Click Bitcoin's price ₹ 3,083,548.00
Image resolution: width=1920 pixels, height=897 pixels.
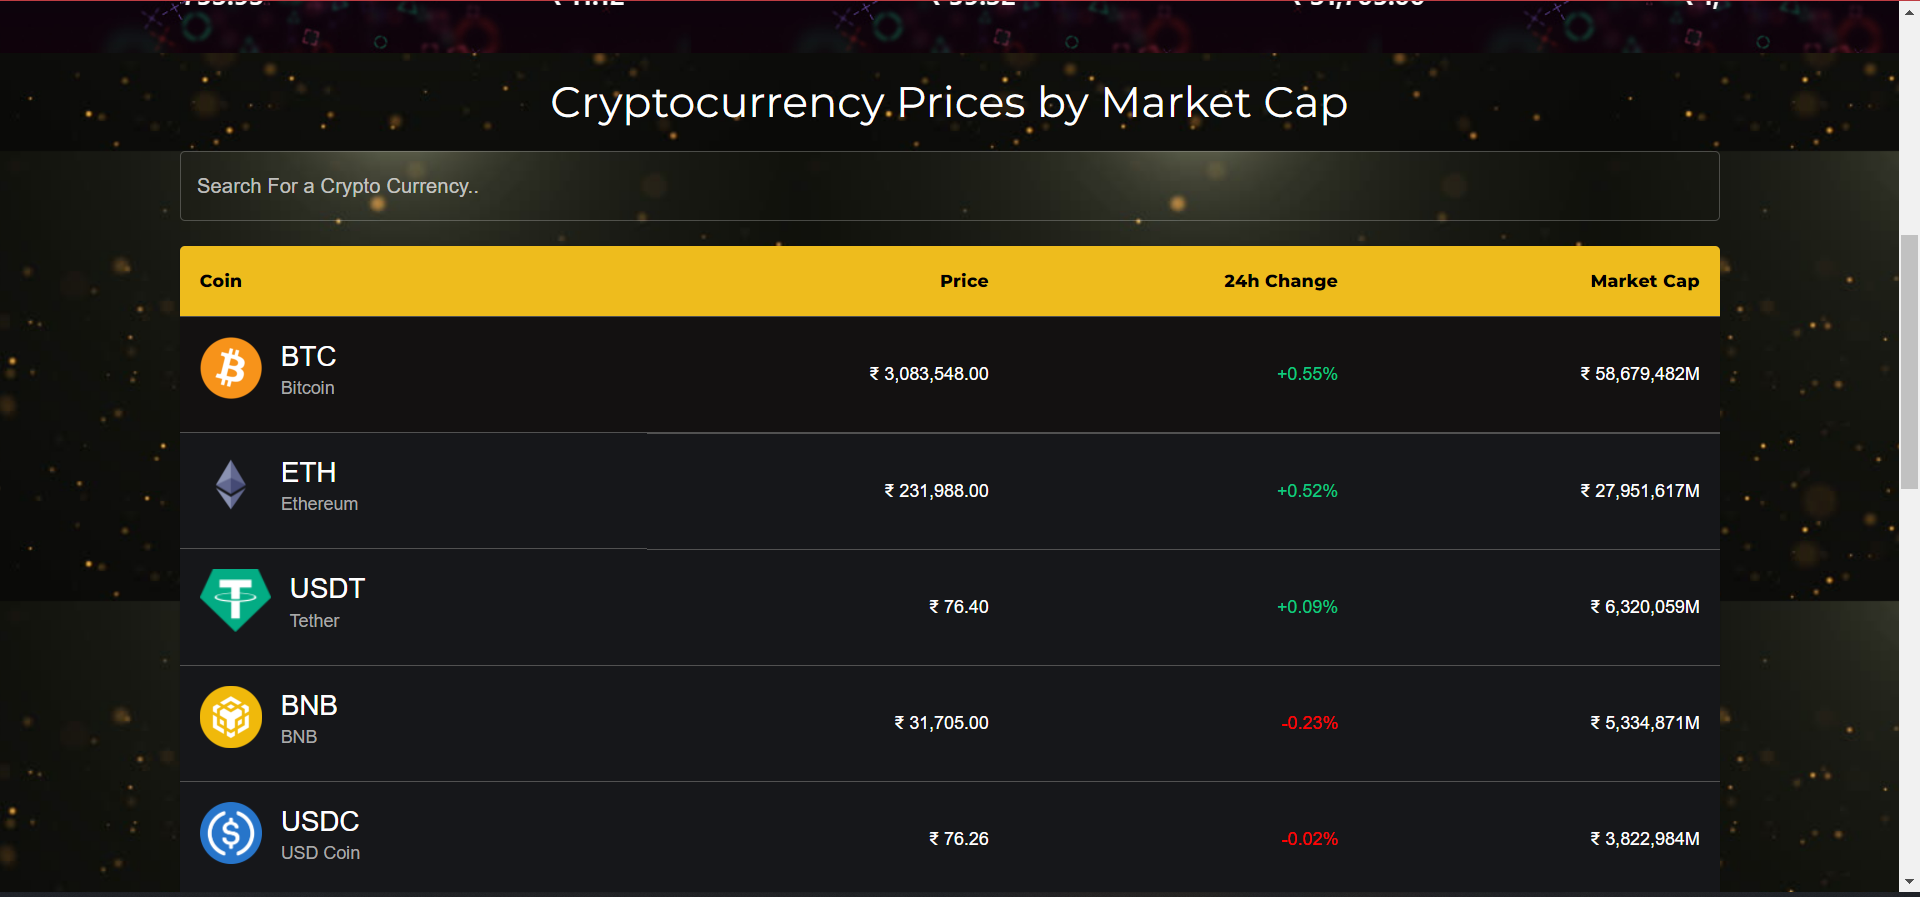[929, 374]
